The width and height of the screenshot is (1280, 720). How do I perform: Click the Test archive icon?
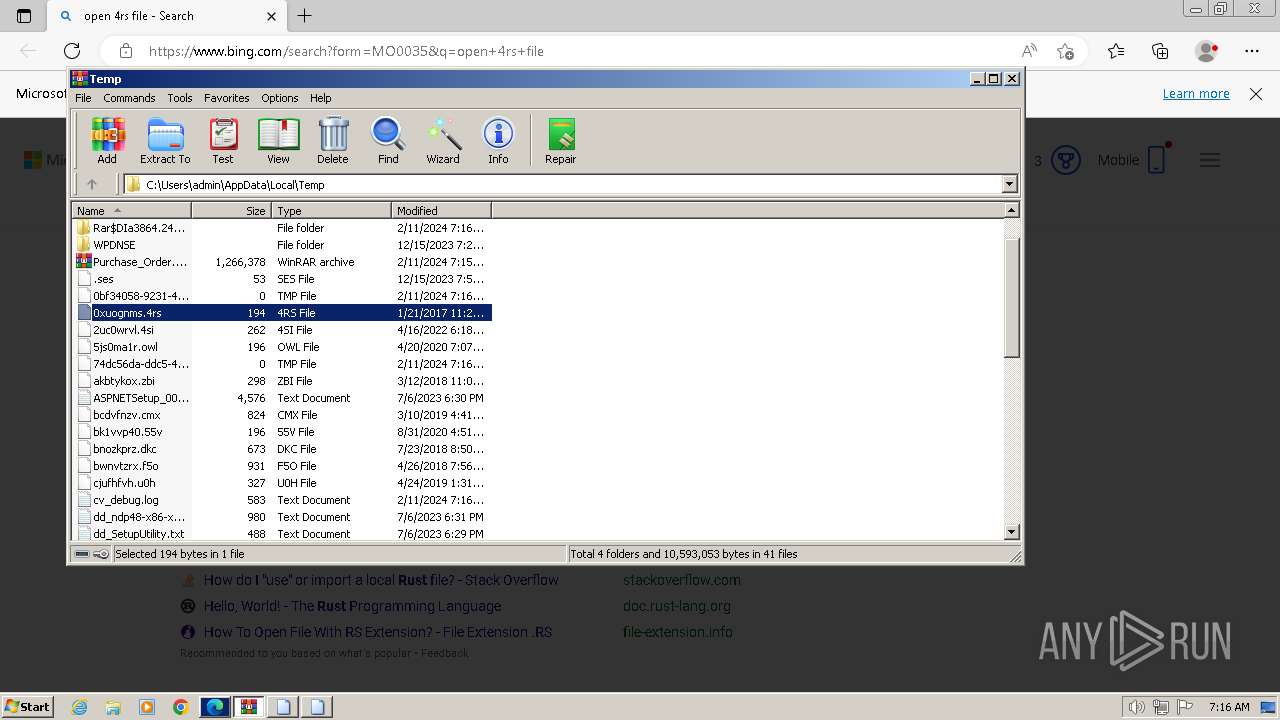tap(223, 140)
